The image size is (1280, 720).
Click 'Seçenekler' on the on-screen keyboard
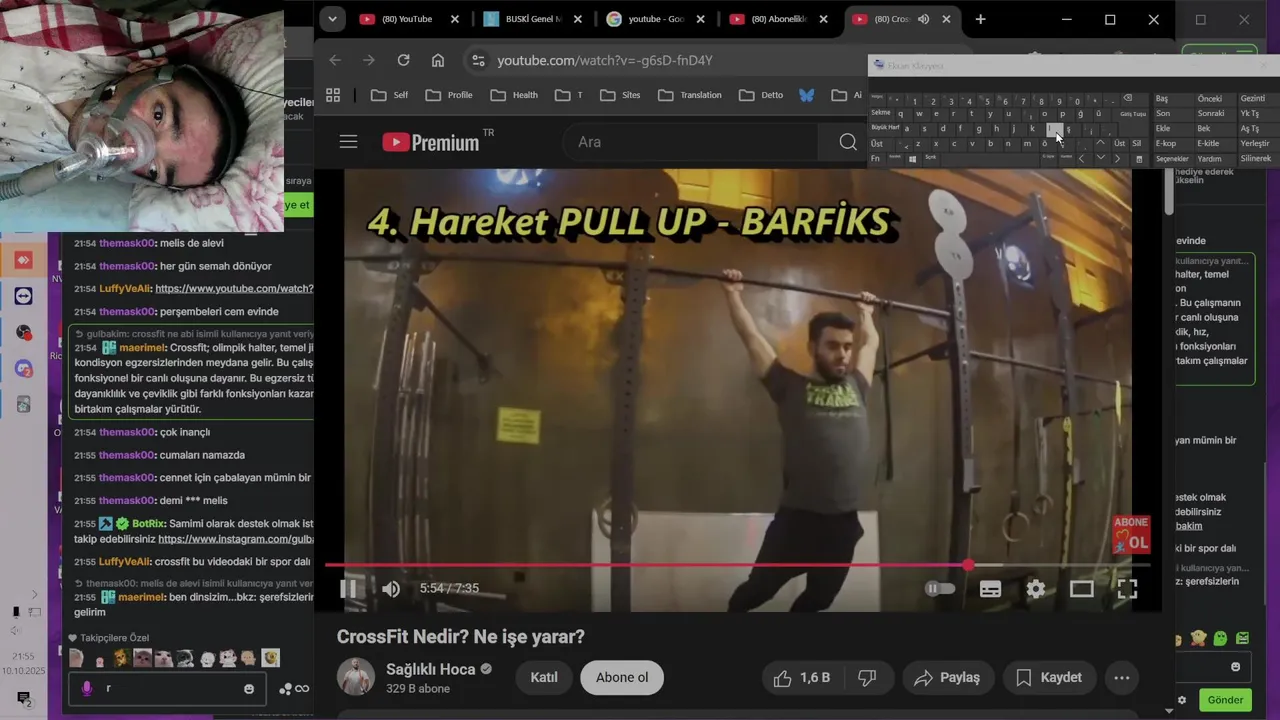coord(1172,159)
